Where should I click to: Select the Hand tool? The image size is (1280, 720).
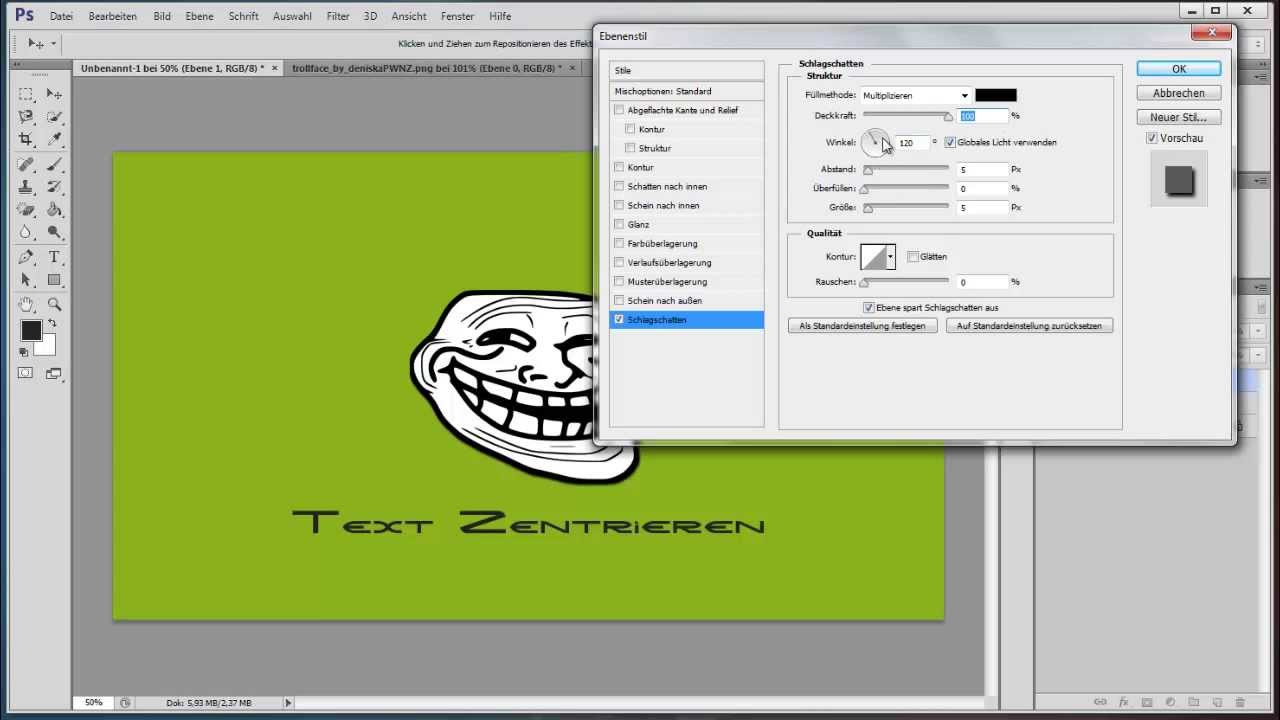click(x=26, y=304)
